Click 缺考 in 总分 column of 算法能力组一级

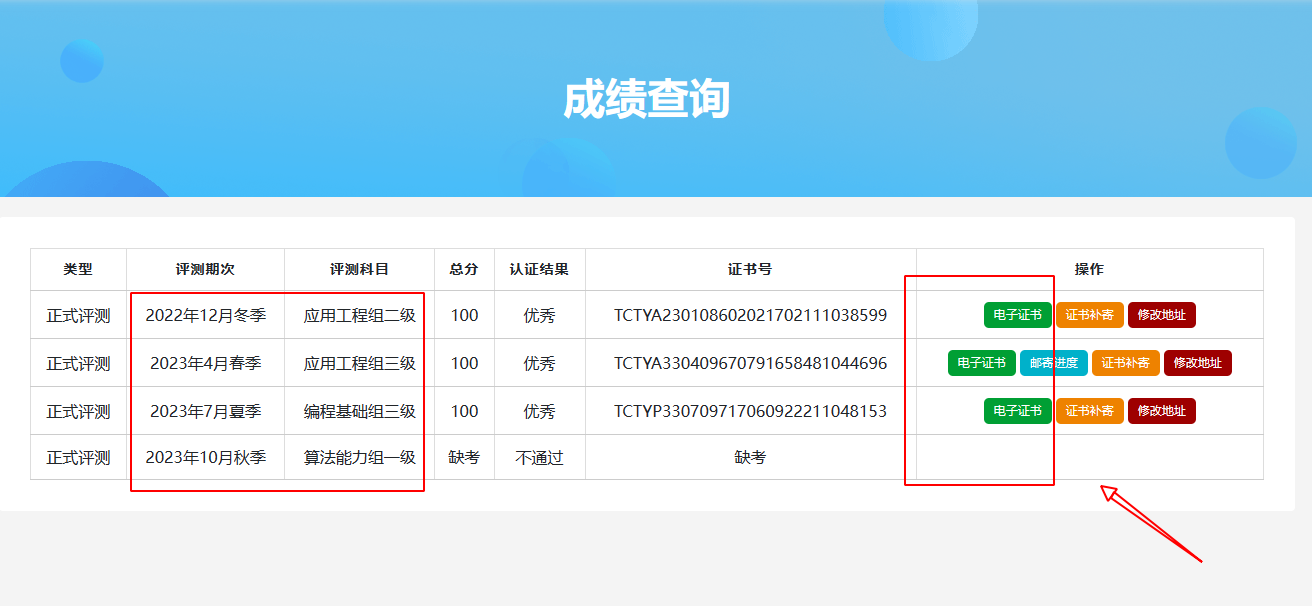(464, 457)
